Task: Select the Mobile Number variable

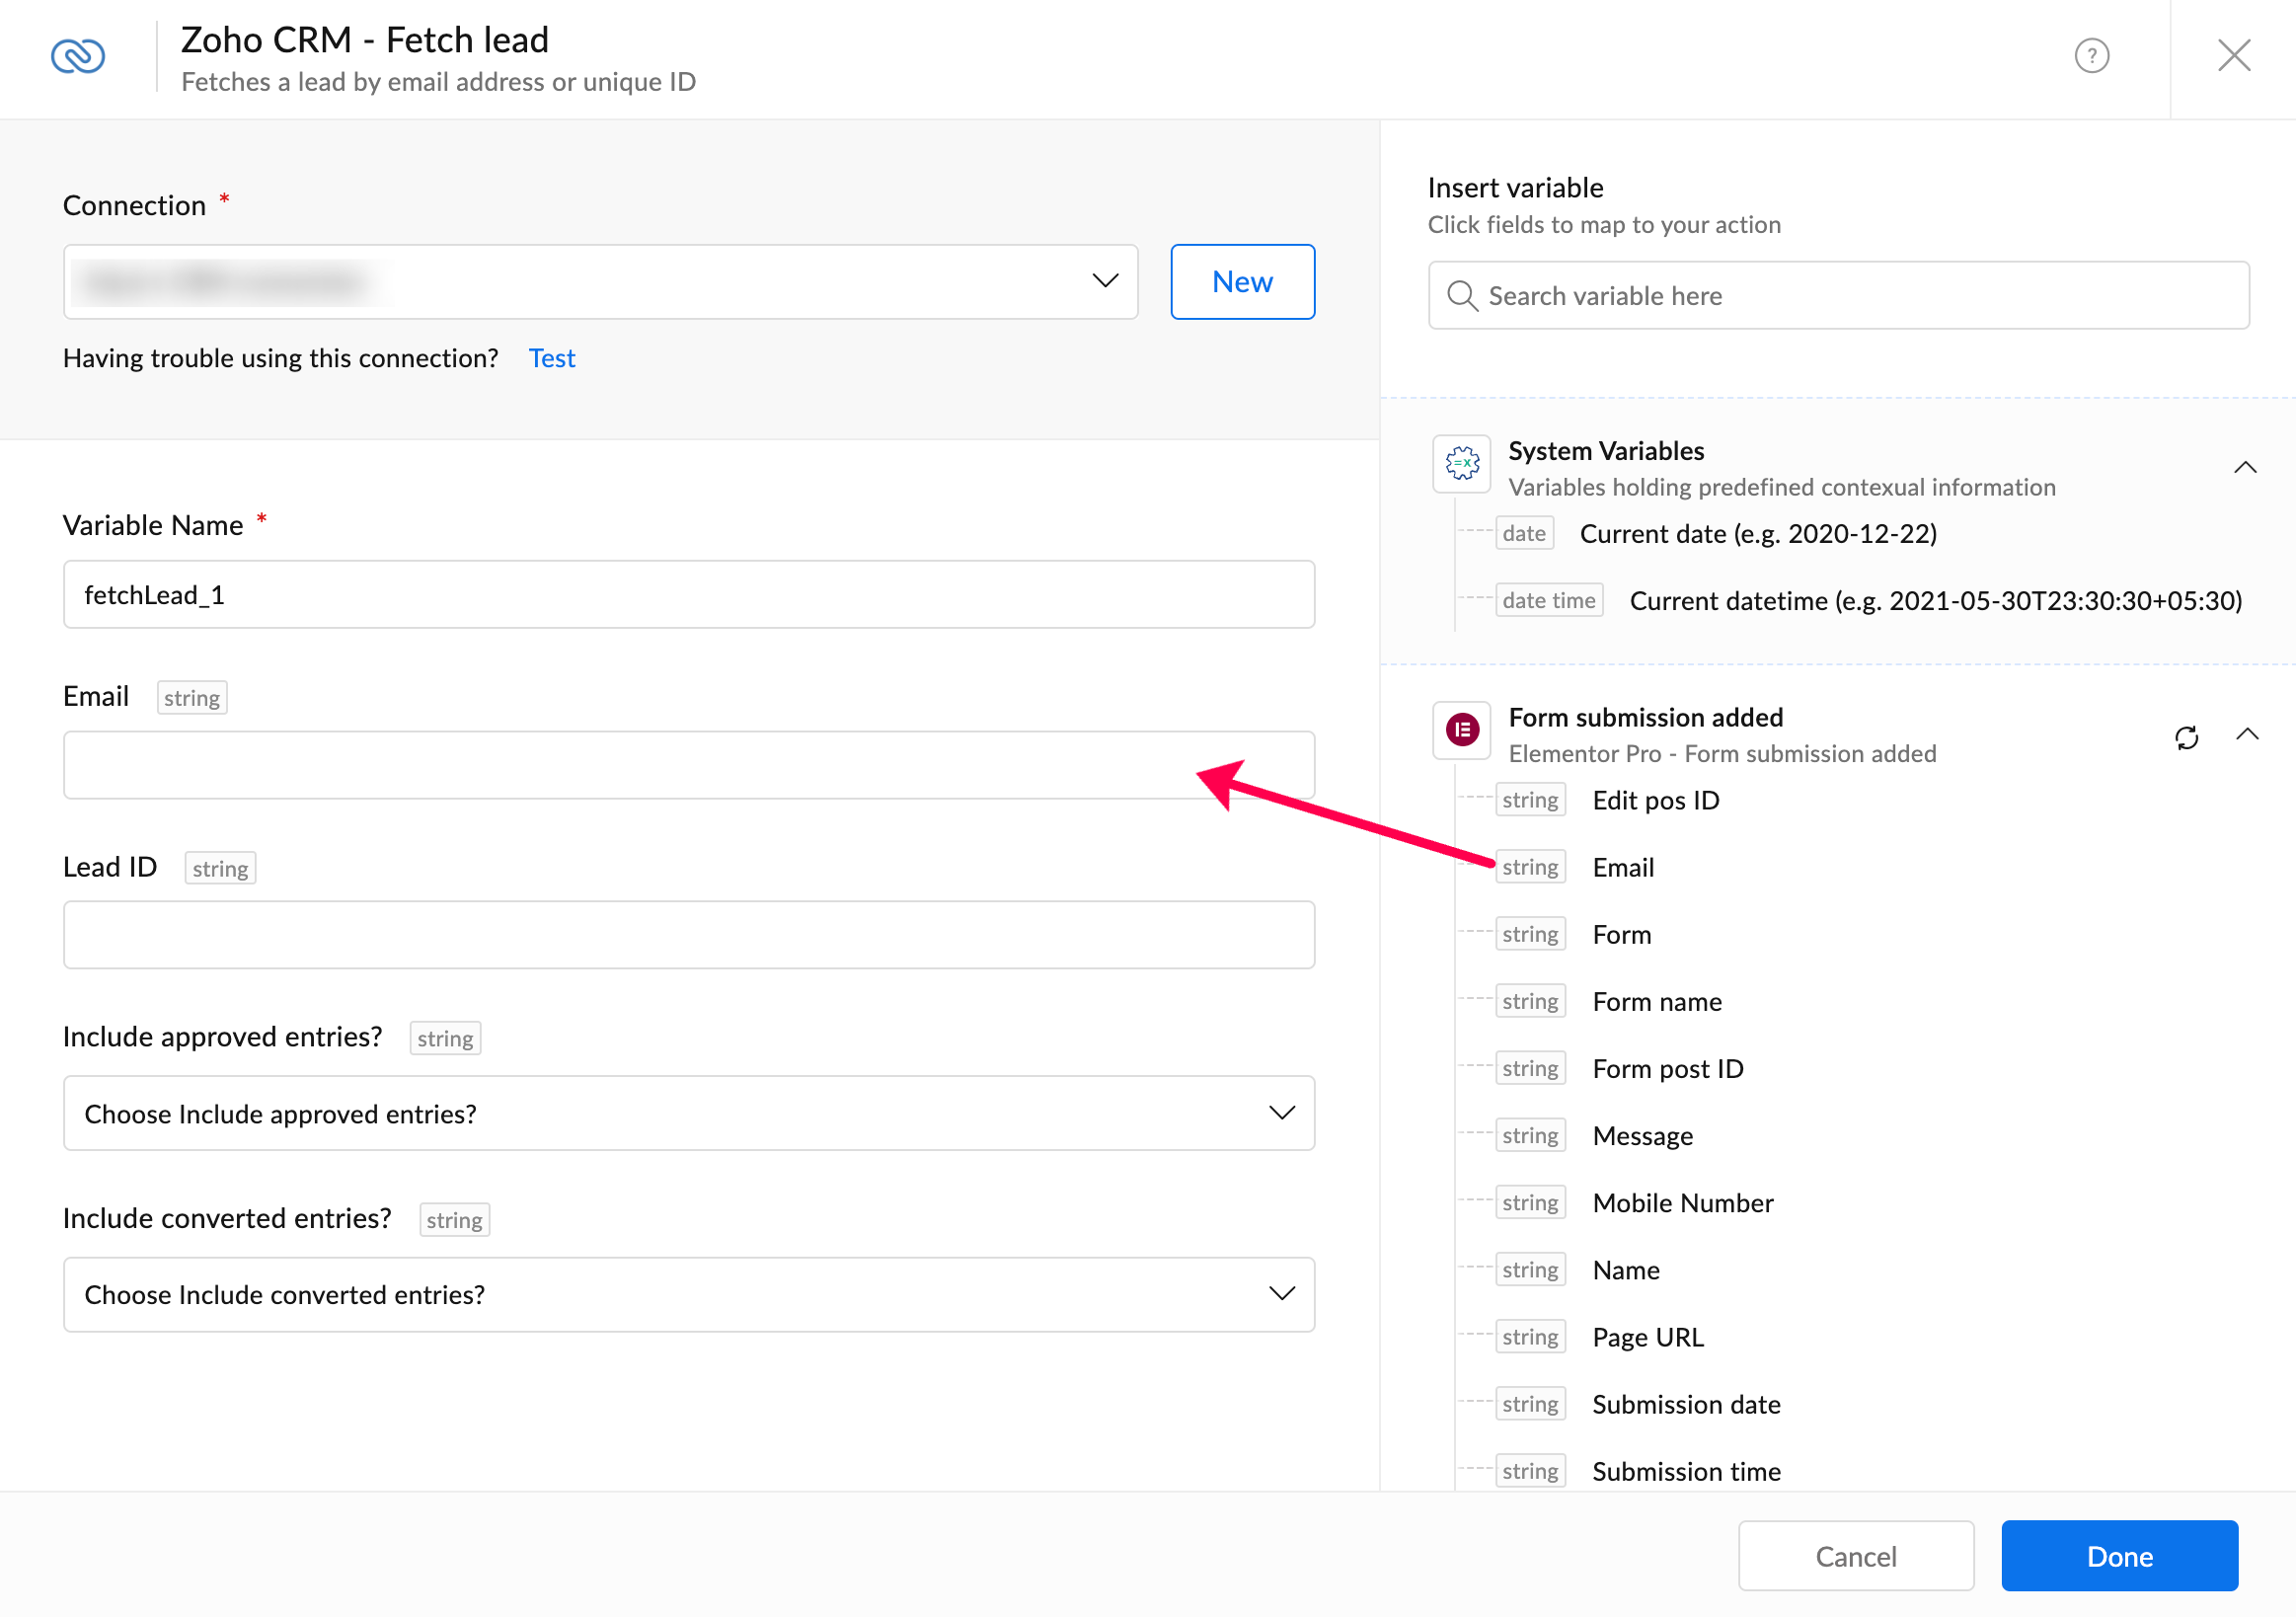Action: pos(1682,1202)
